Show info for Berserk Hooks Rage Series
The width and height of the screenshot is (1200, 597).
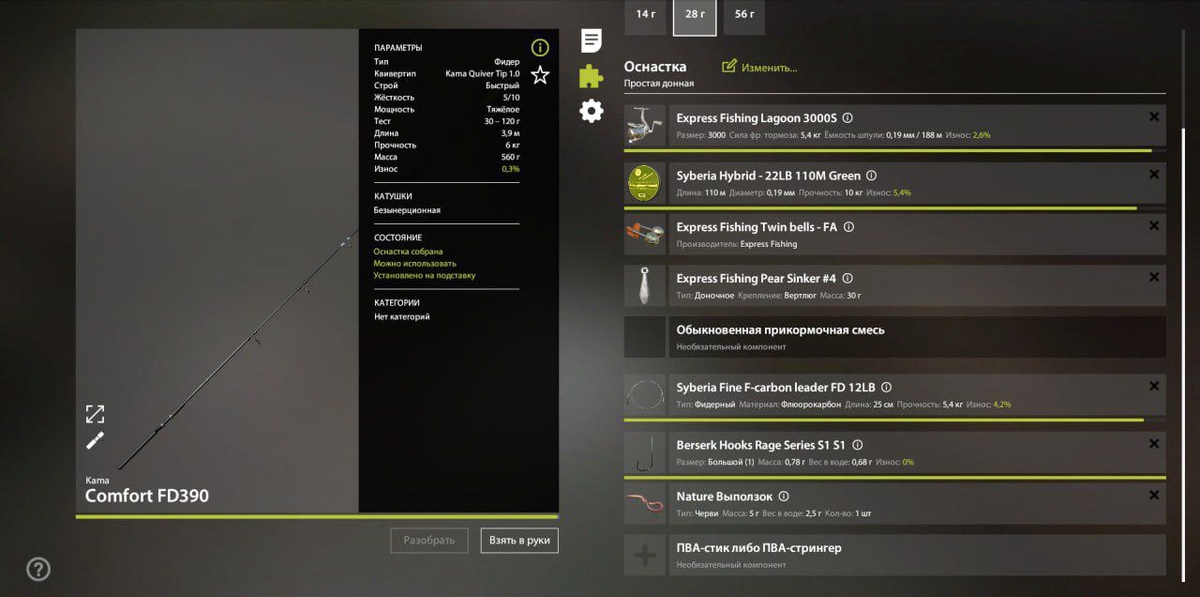858,445
